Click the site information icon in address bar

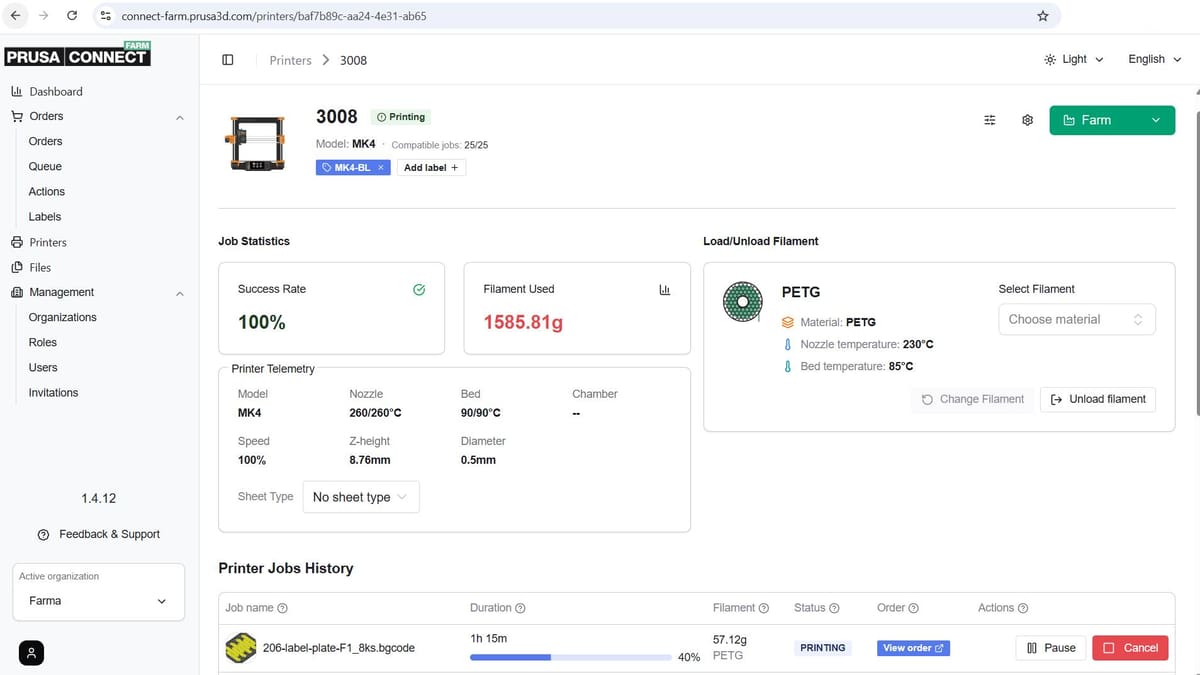point(105,16)
